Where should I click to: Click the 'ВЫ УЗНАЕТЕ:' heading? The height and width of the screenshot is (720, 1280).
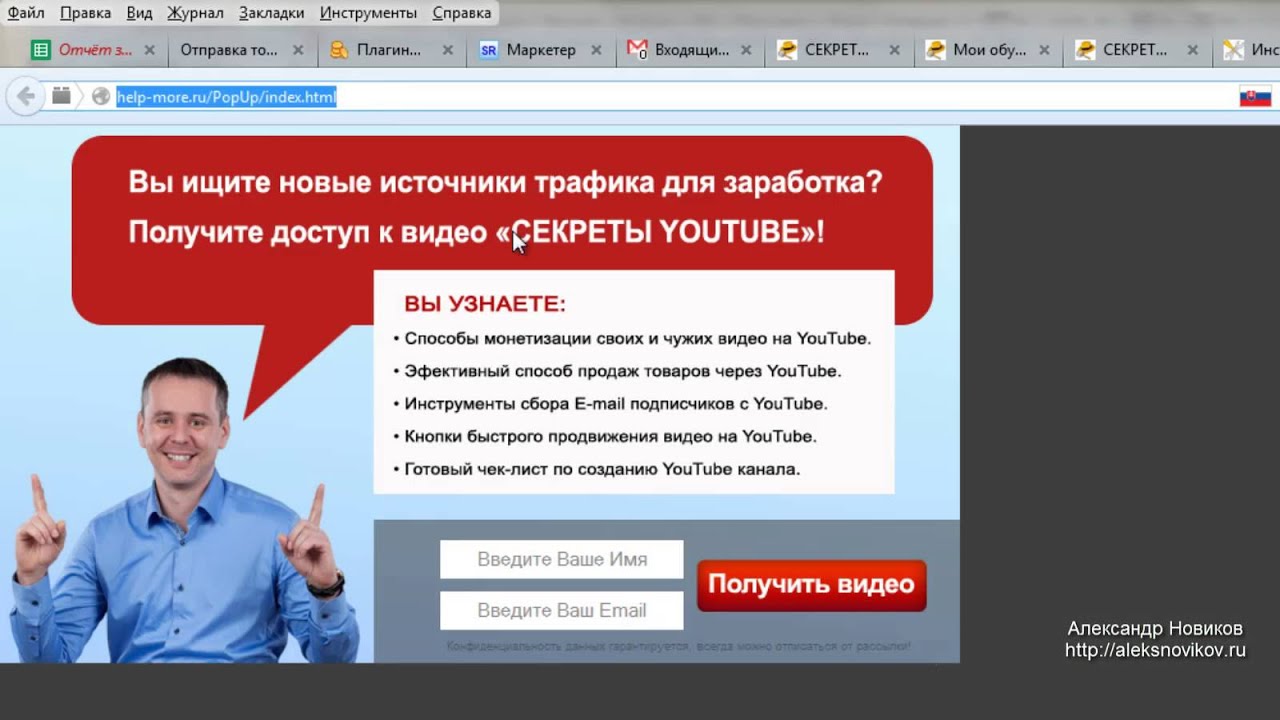pos(485,304)
